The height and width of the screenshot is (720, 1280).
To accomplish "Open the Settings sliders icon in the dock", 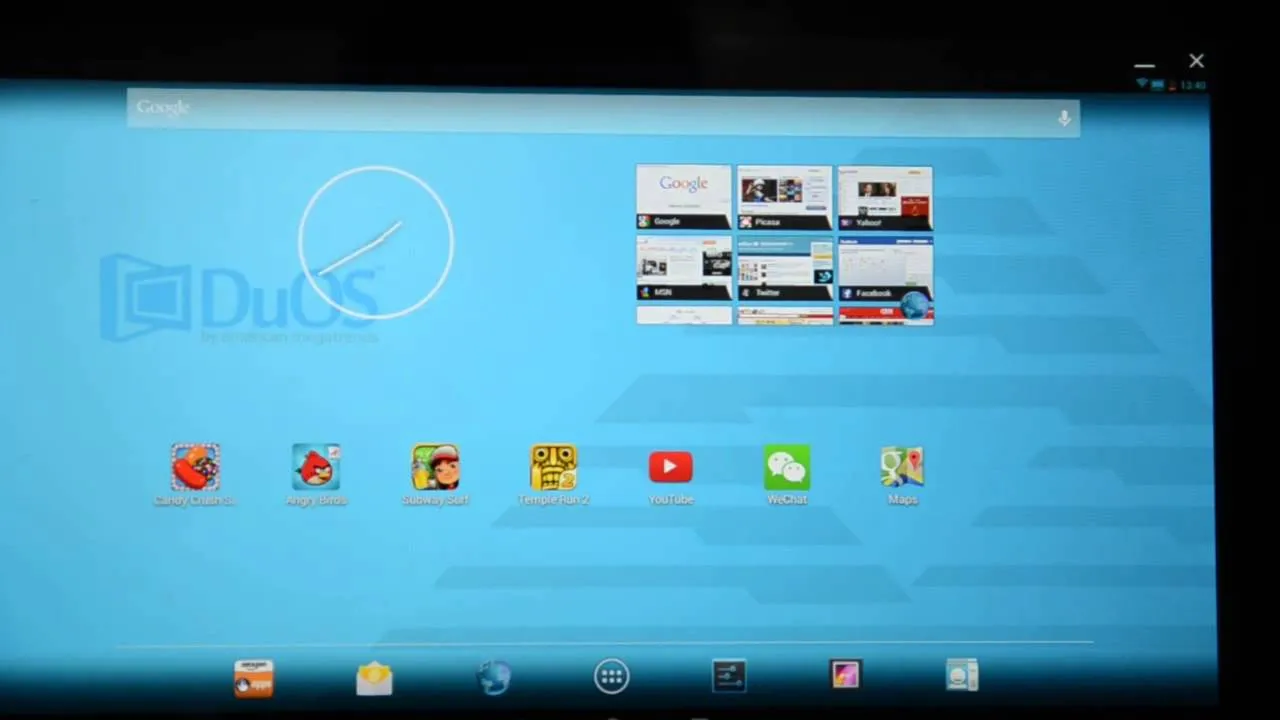I will click(728, 676).
